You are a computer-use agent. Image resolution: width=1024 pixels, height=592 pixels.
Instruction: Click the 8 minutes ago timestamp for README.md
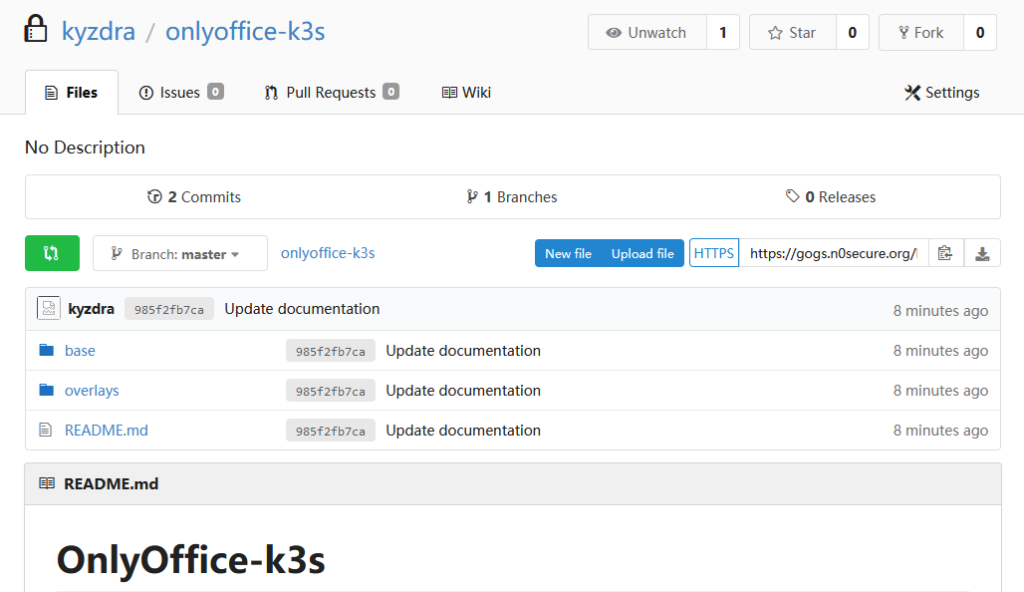point(940,431)
